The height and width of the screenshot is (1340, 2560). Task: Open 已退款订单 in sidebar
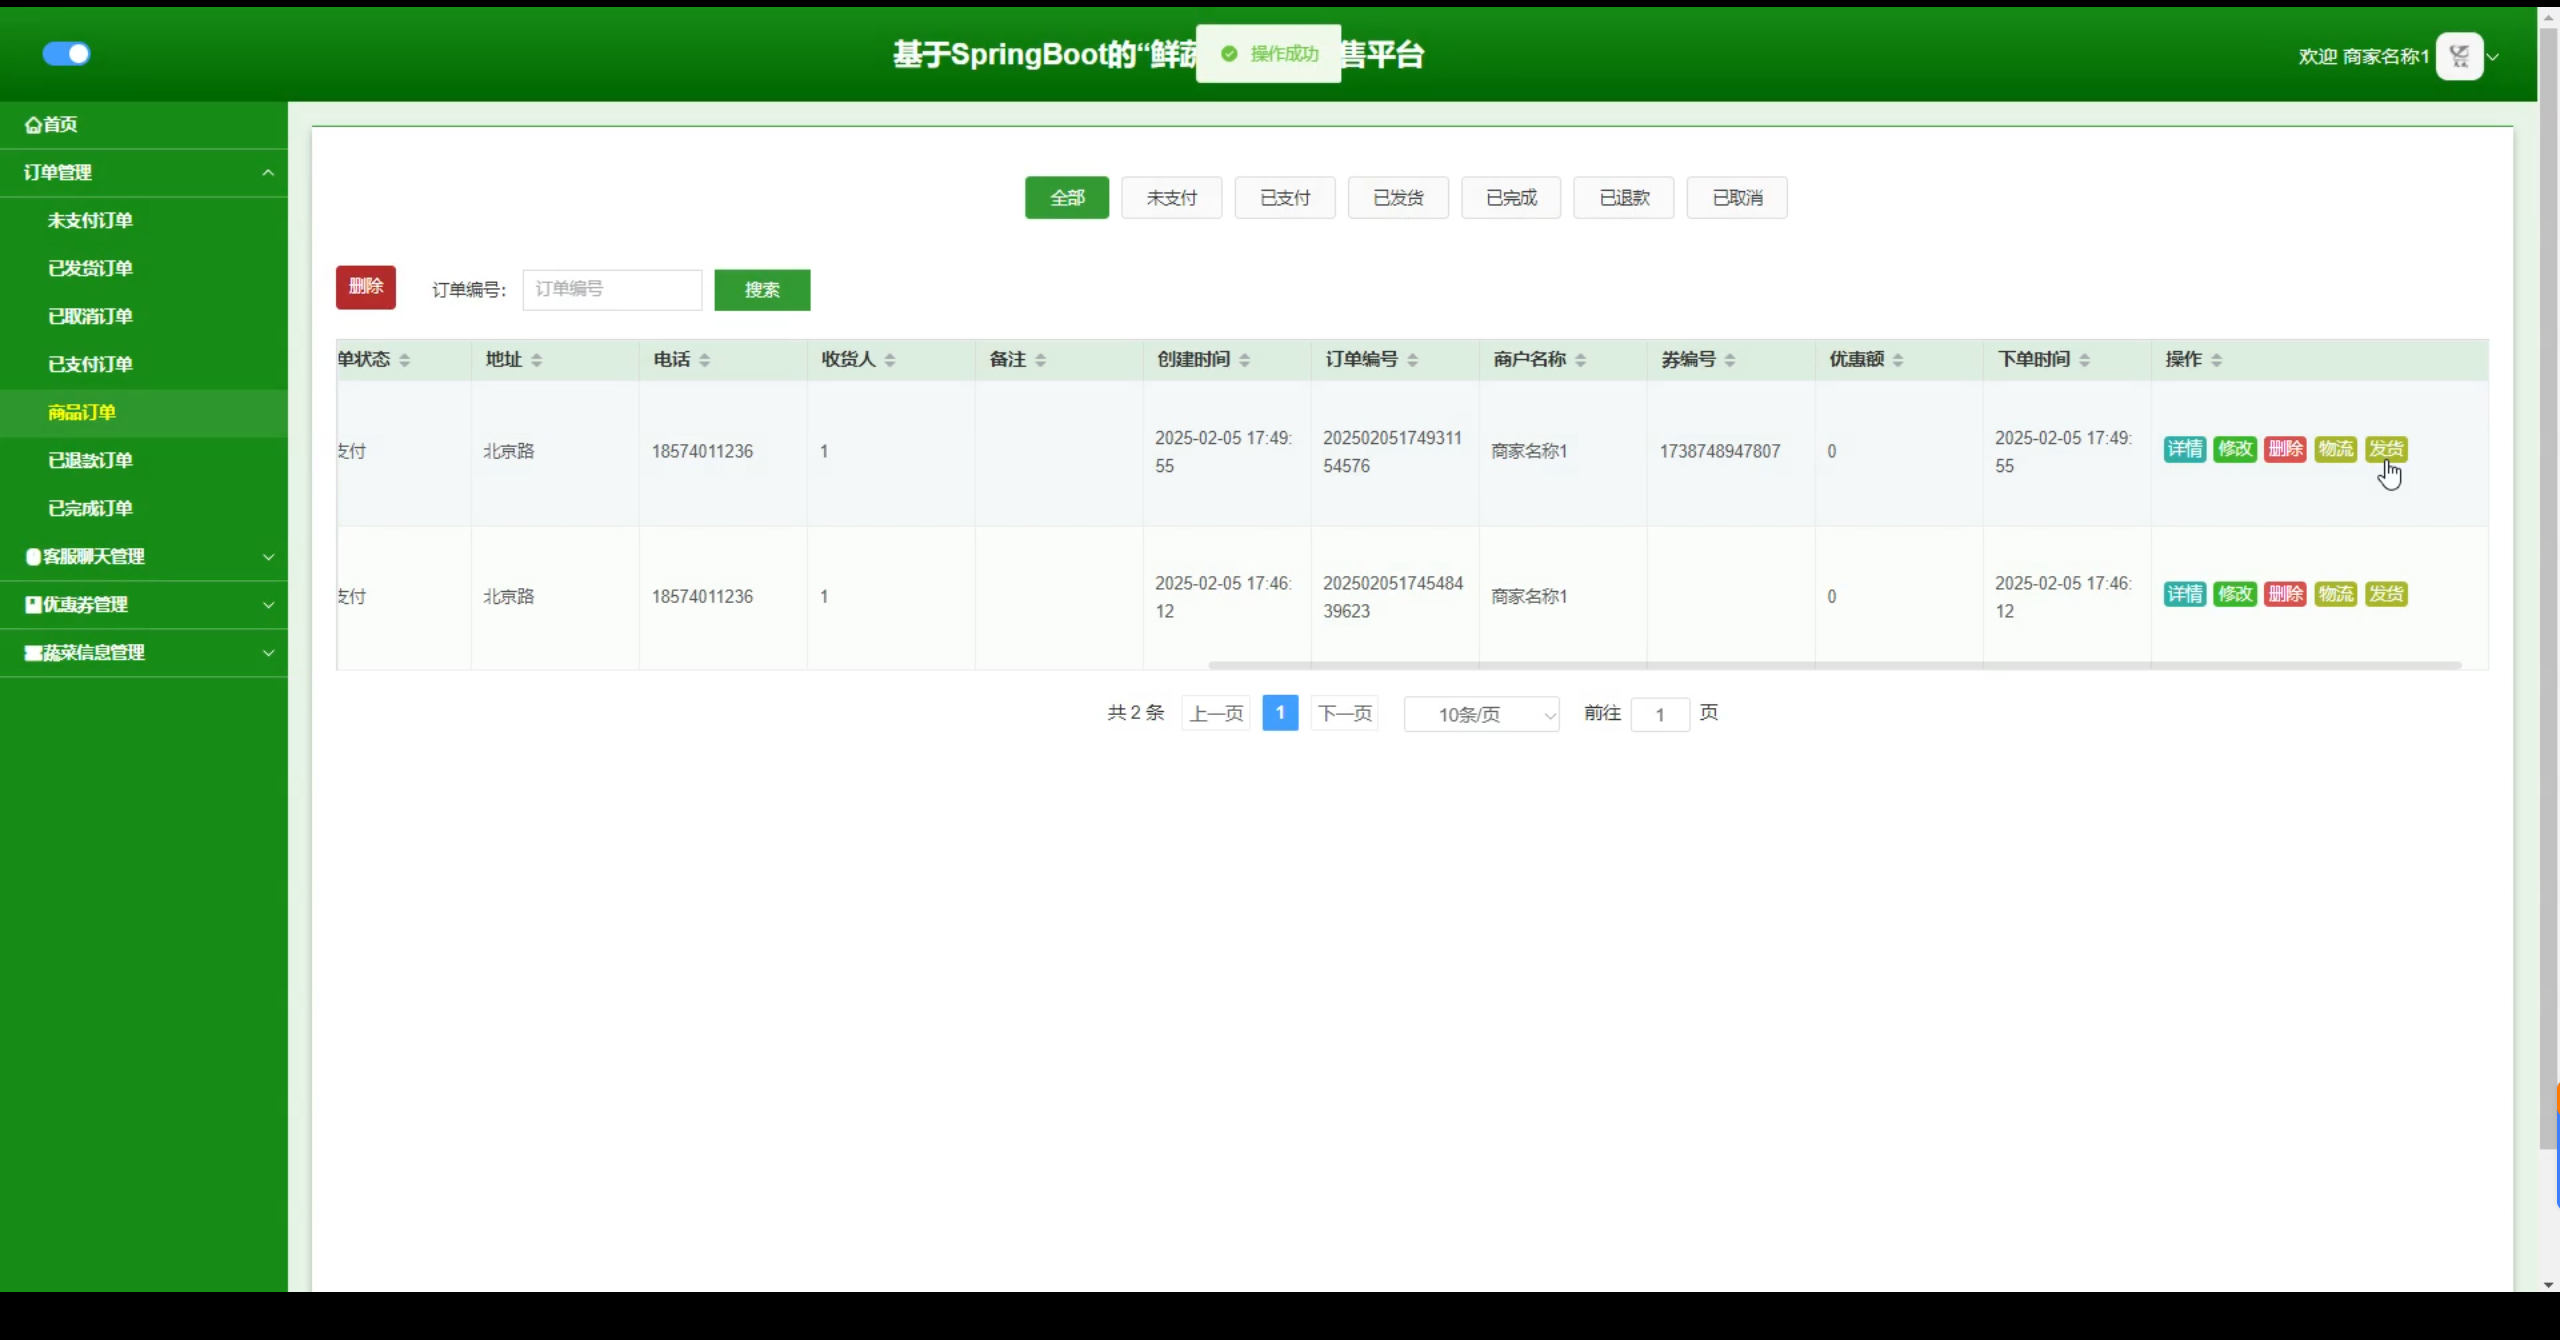90,460
